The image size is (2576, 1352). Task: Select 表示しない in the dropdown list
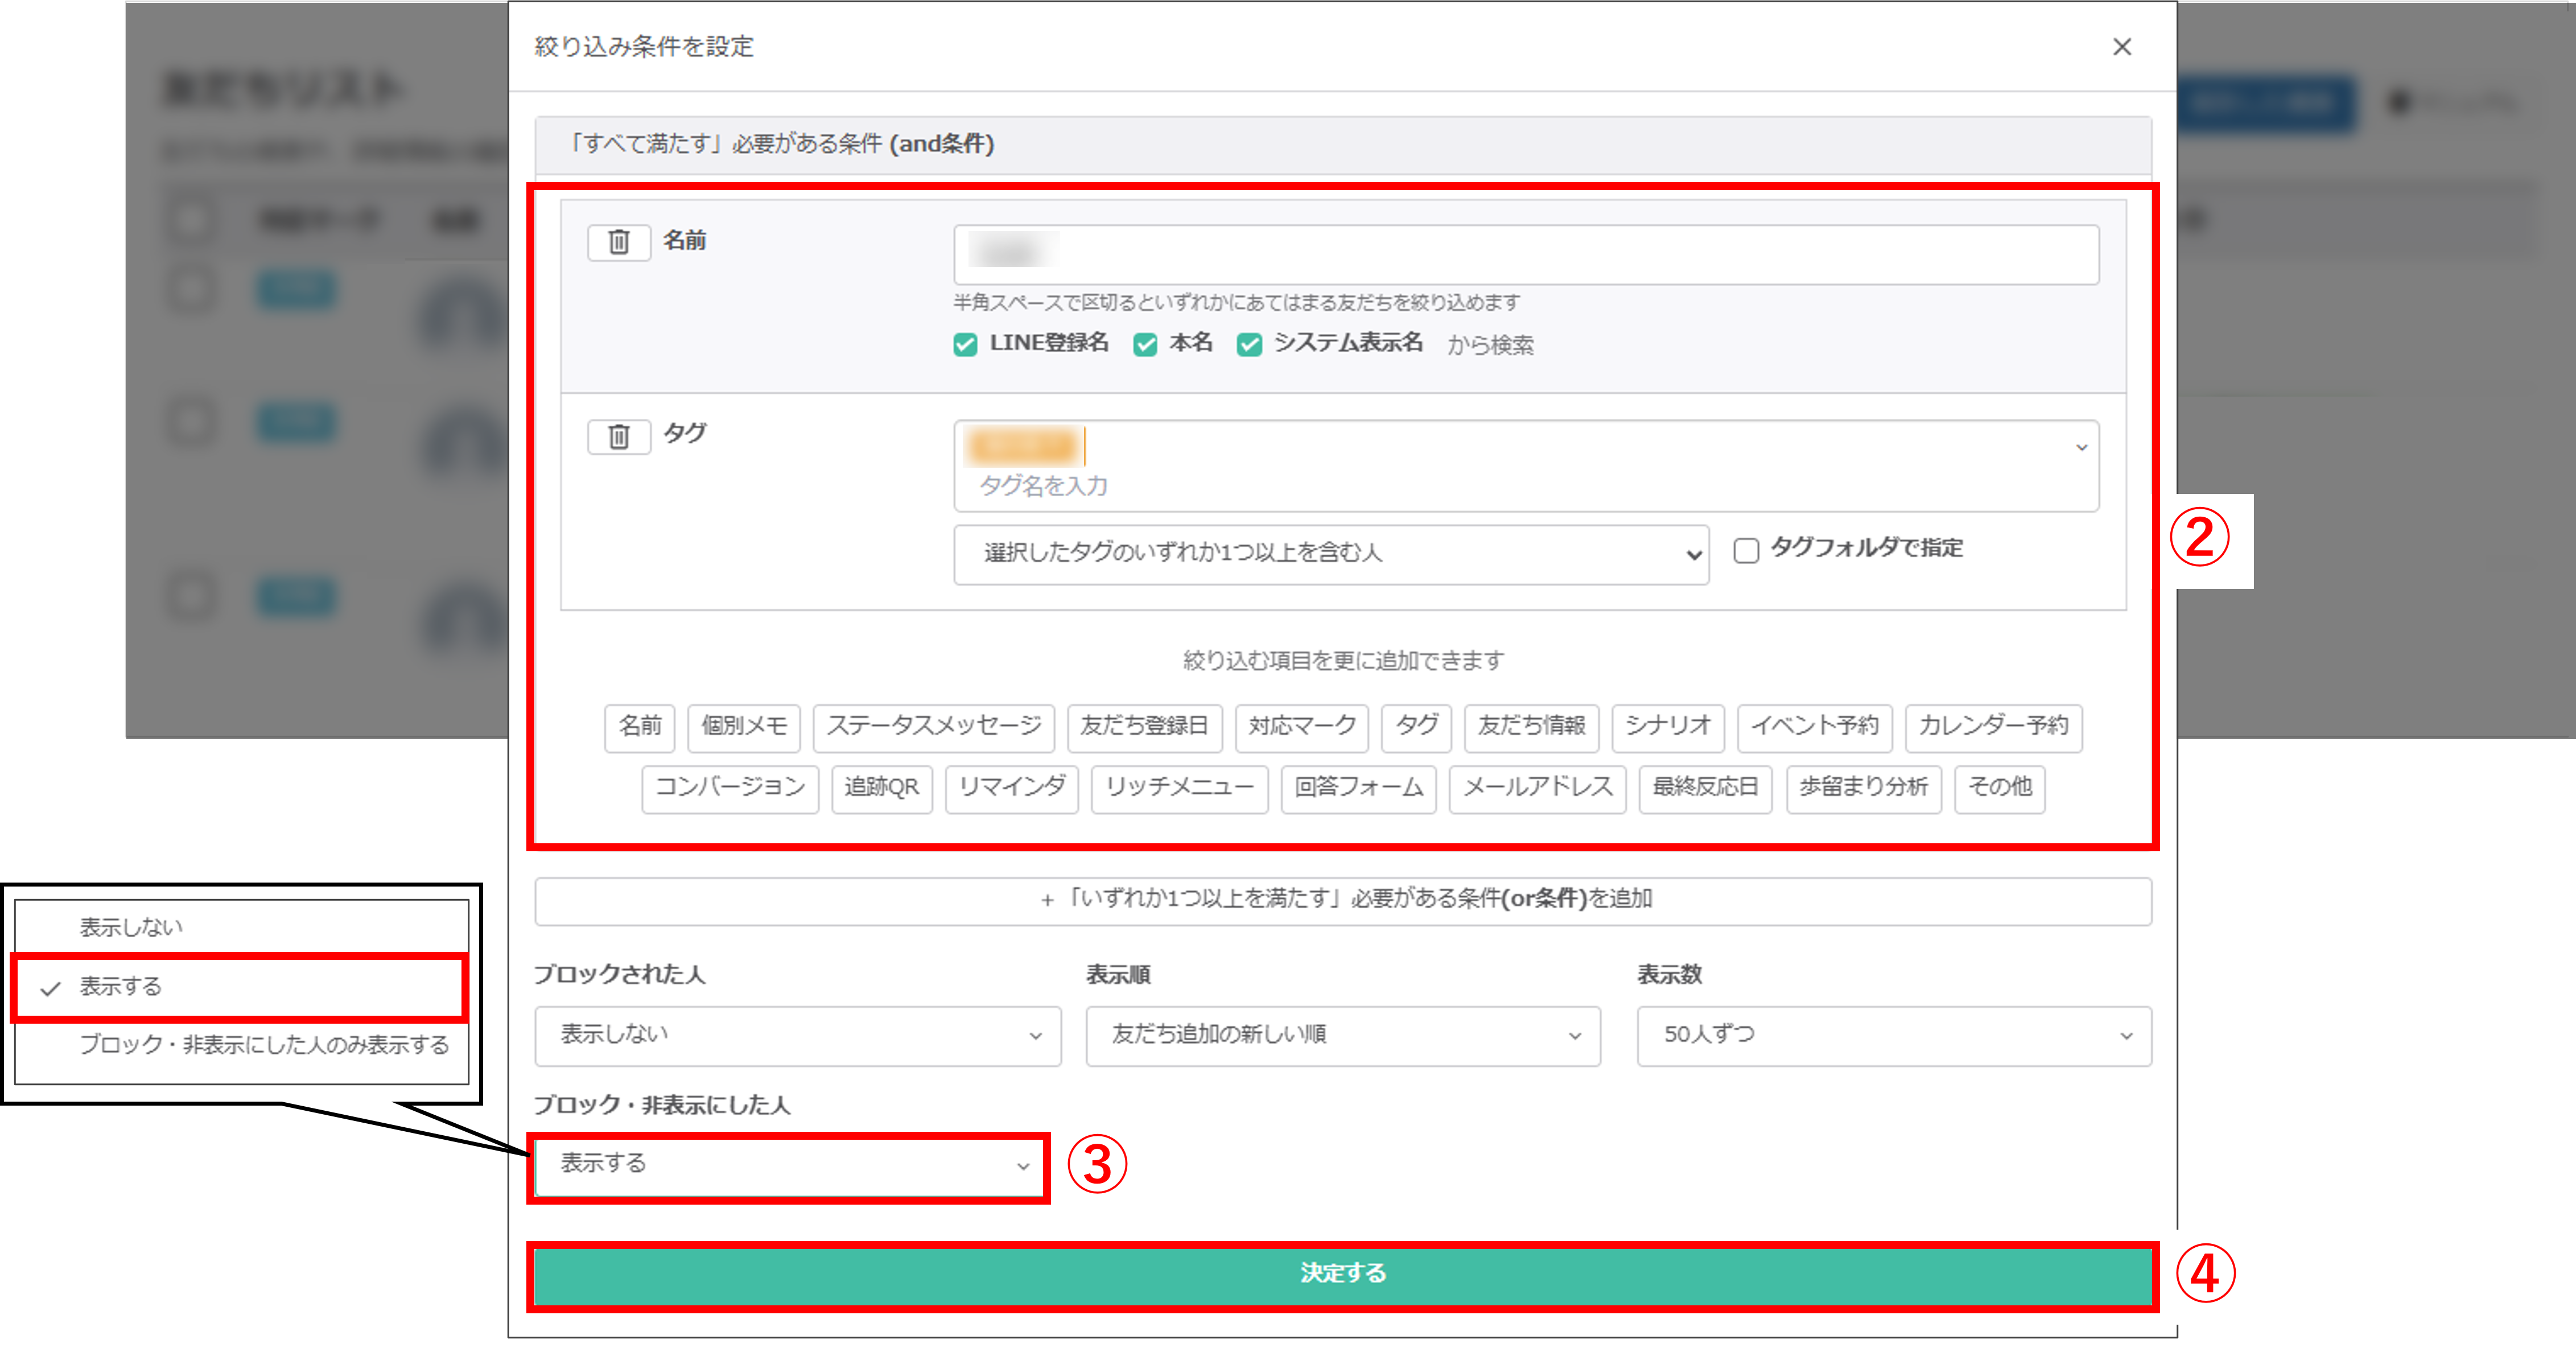coord(132,928)
